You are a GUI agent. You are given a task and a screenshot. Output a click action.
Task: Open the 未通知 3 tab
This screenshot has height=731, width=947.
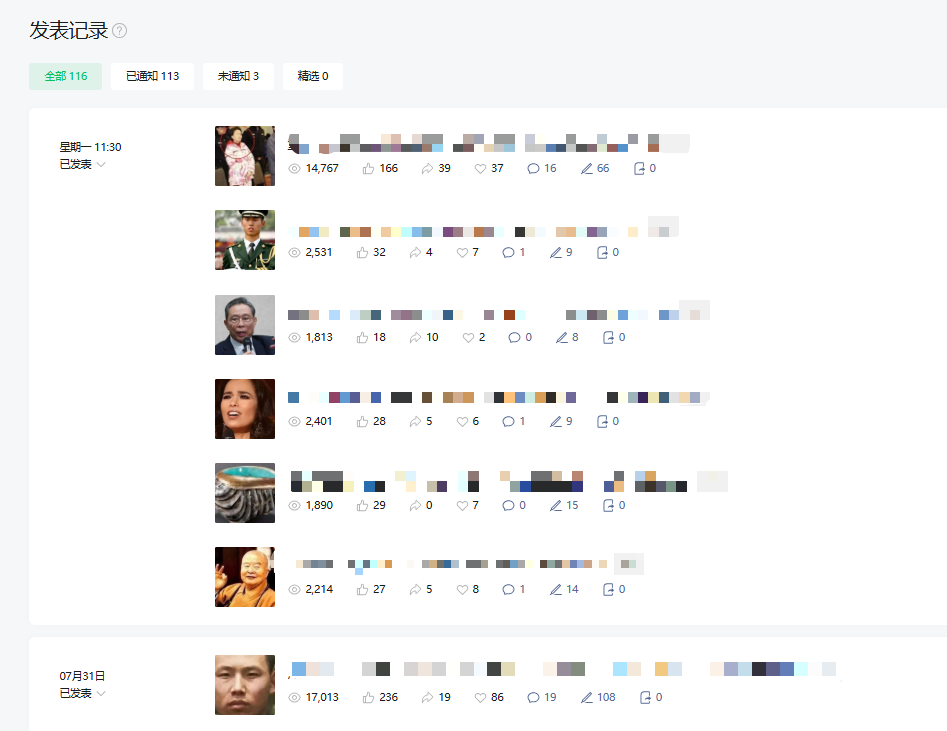[x=238, y=76]
